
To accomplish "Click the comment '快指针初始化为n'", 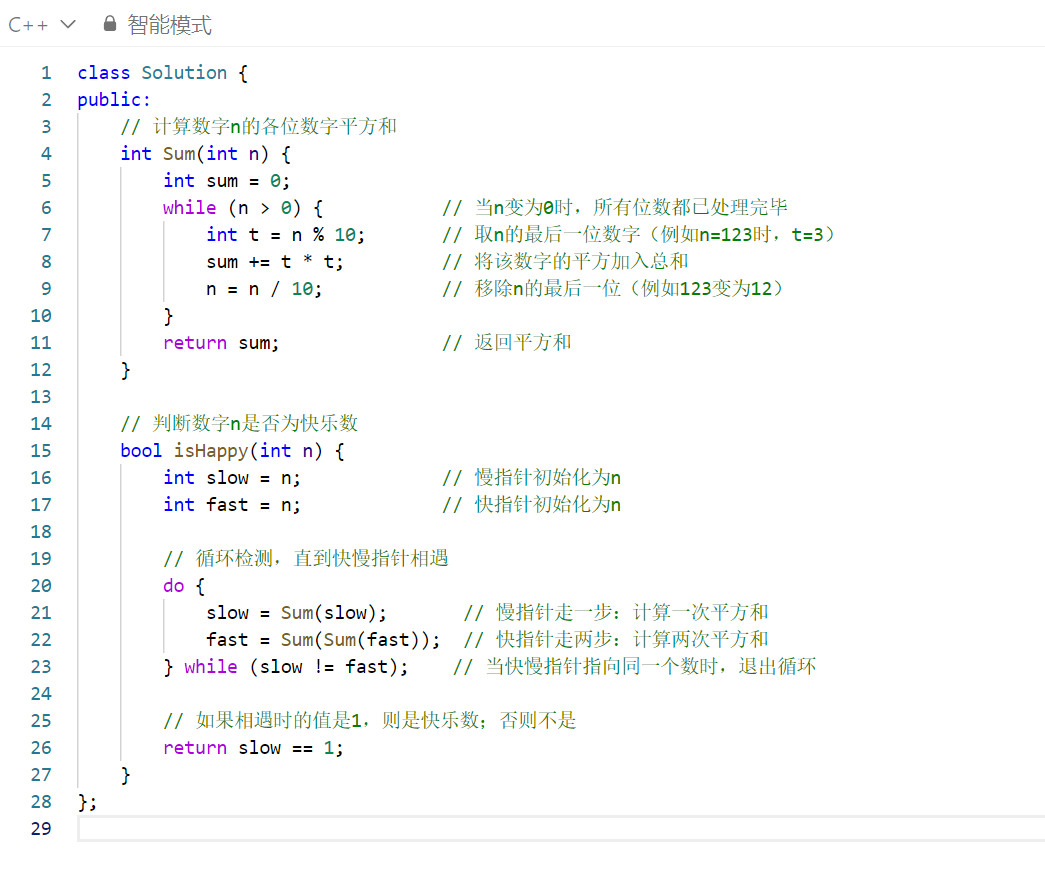I will point(548,504).
